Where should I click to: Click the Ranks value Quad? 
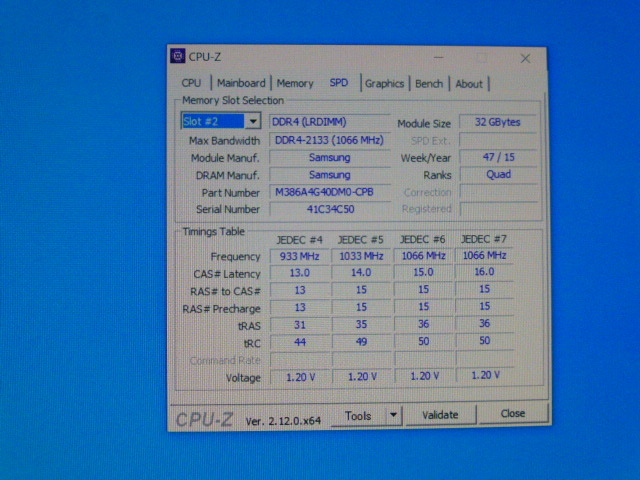498,175
